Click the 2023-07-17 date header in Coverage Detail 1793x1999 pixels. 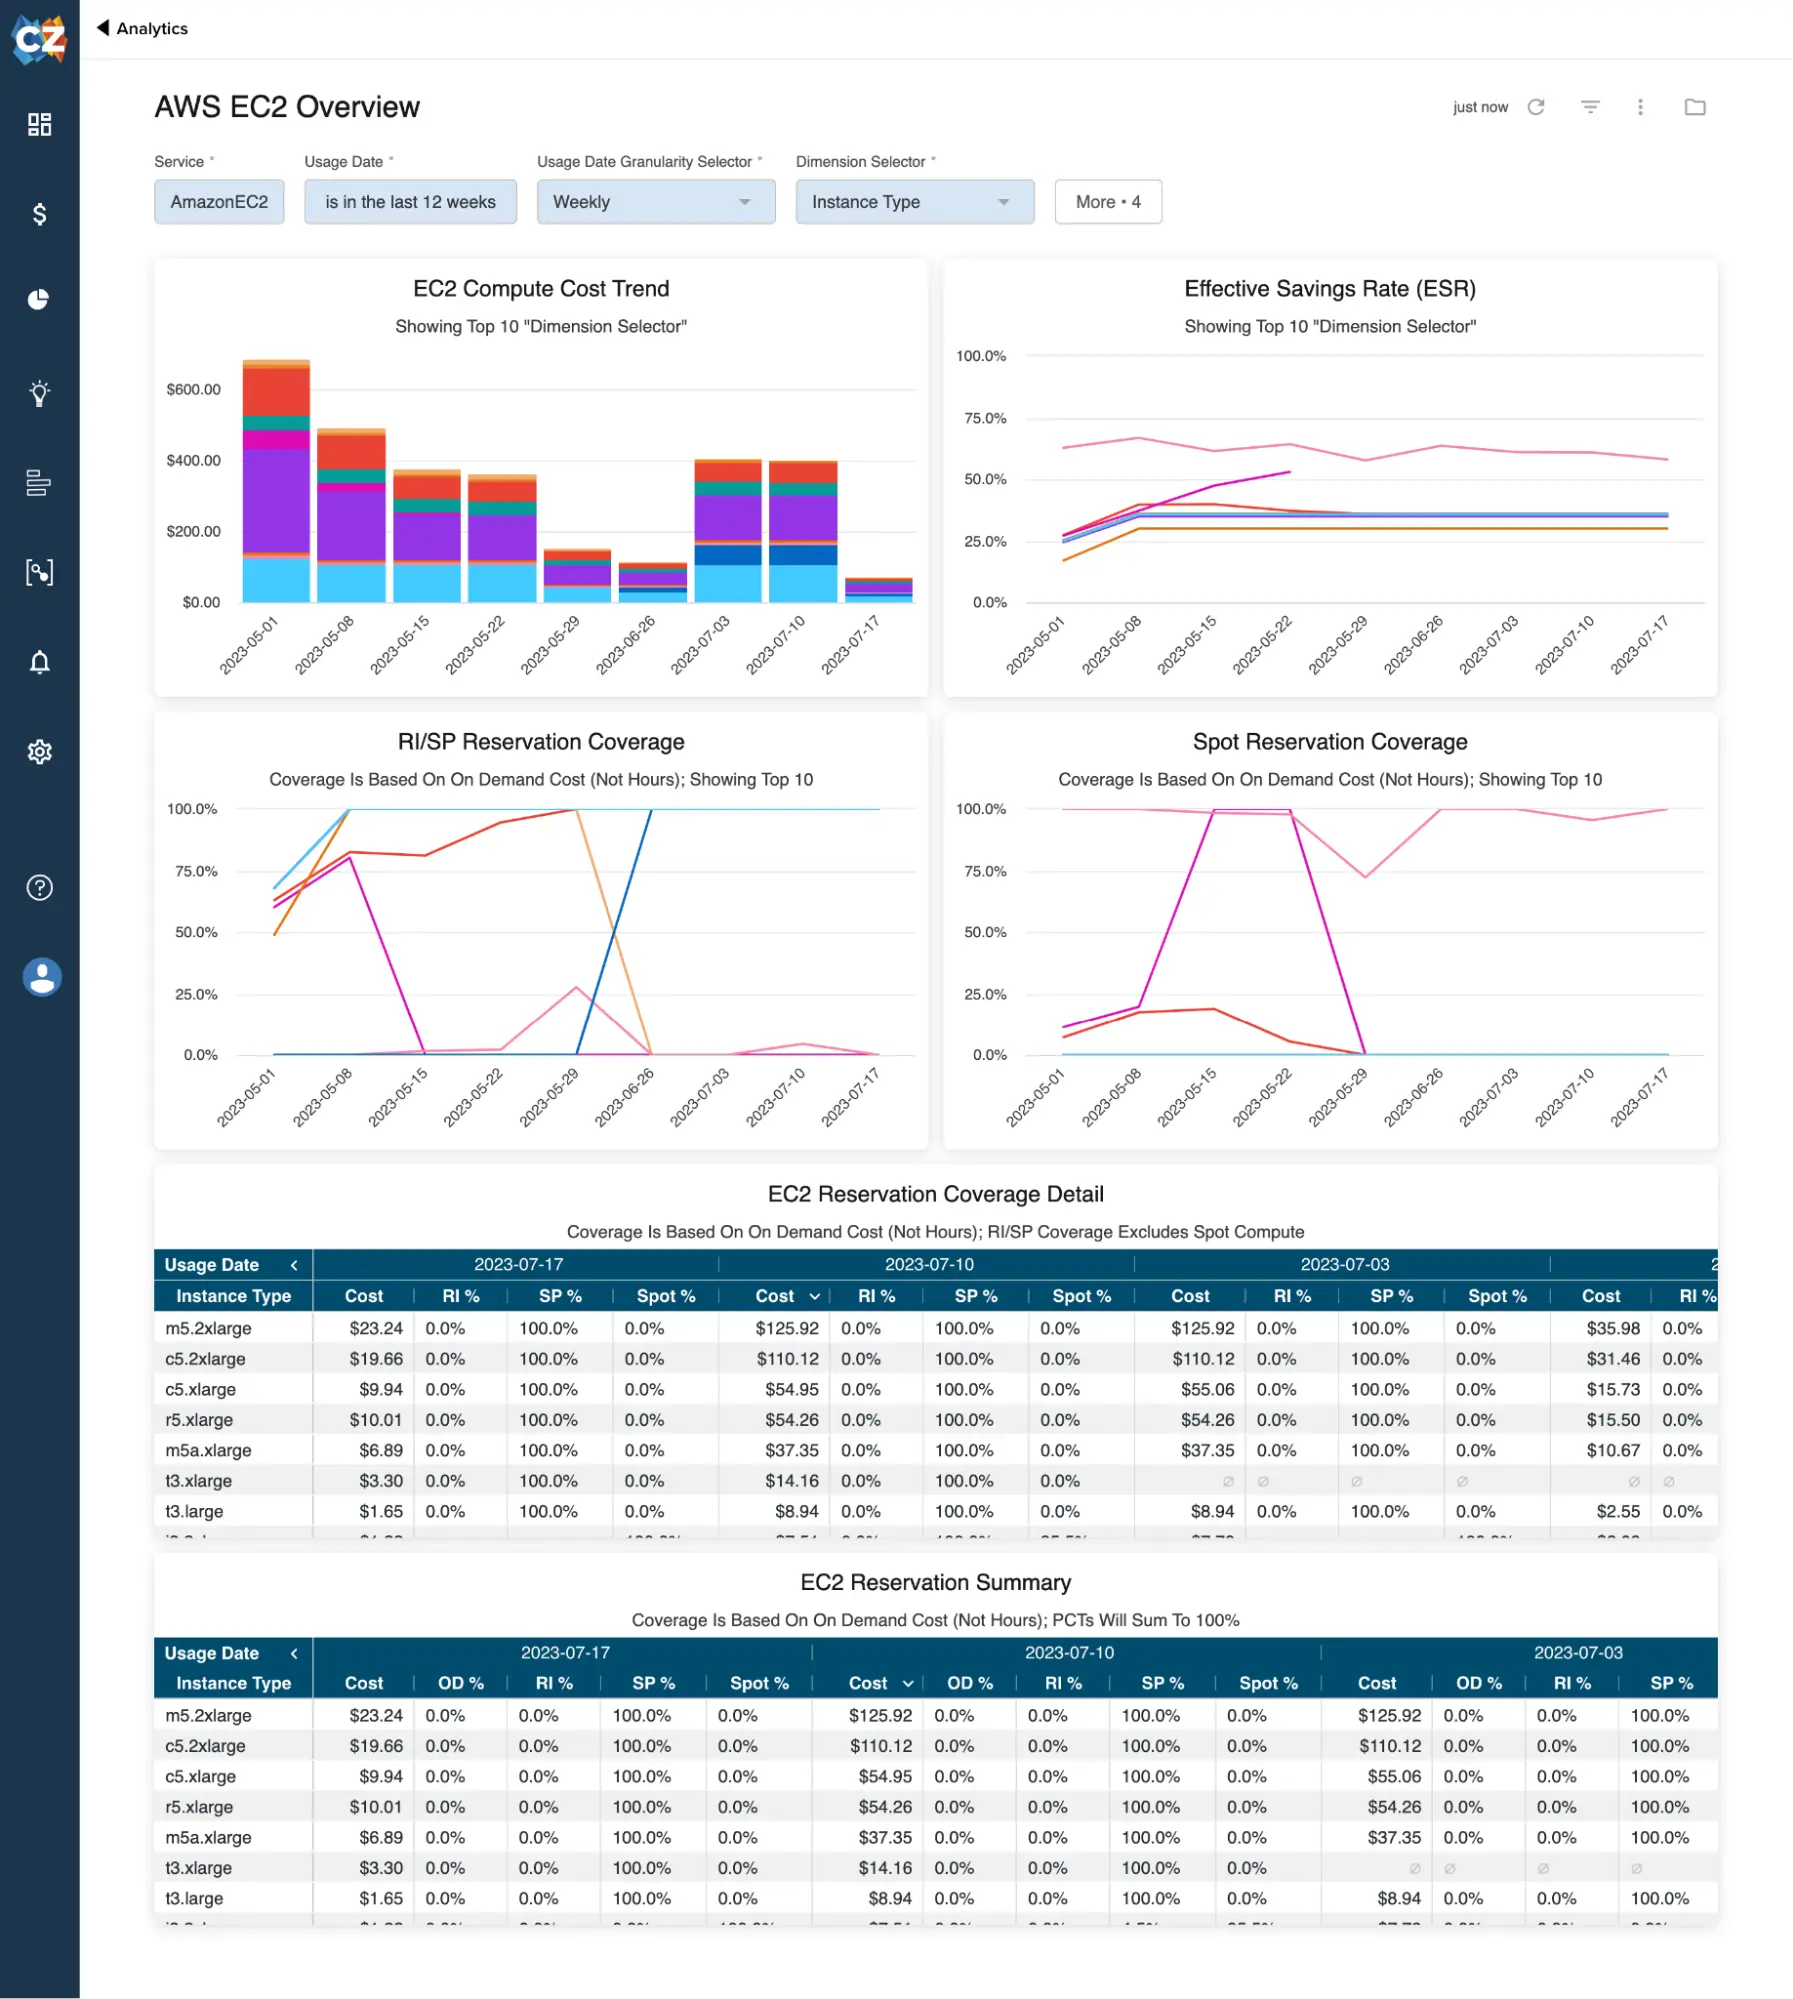coord(518,1265)
